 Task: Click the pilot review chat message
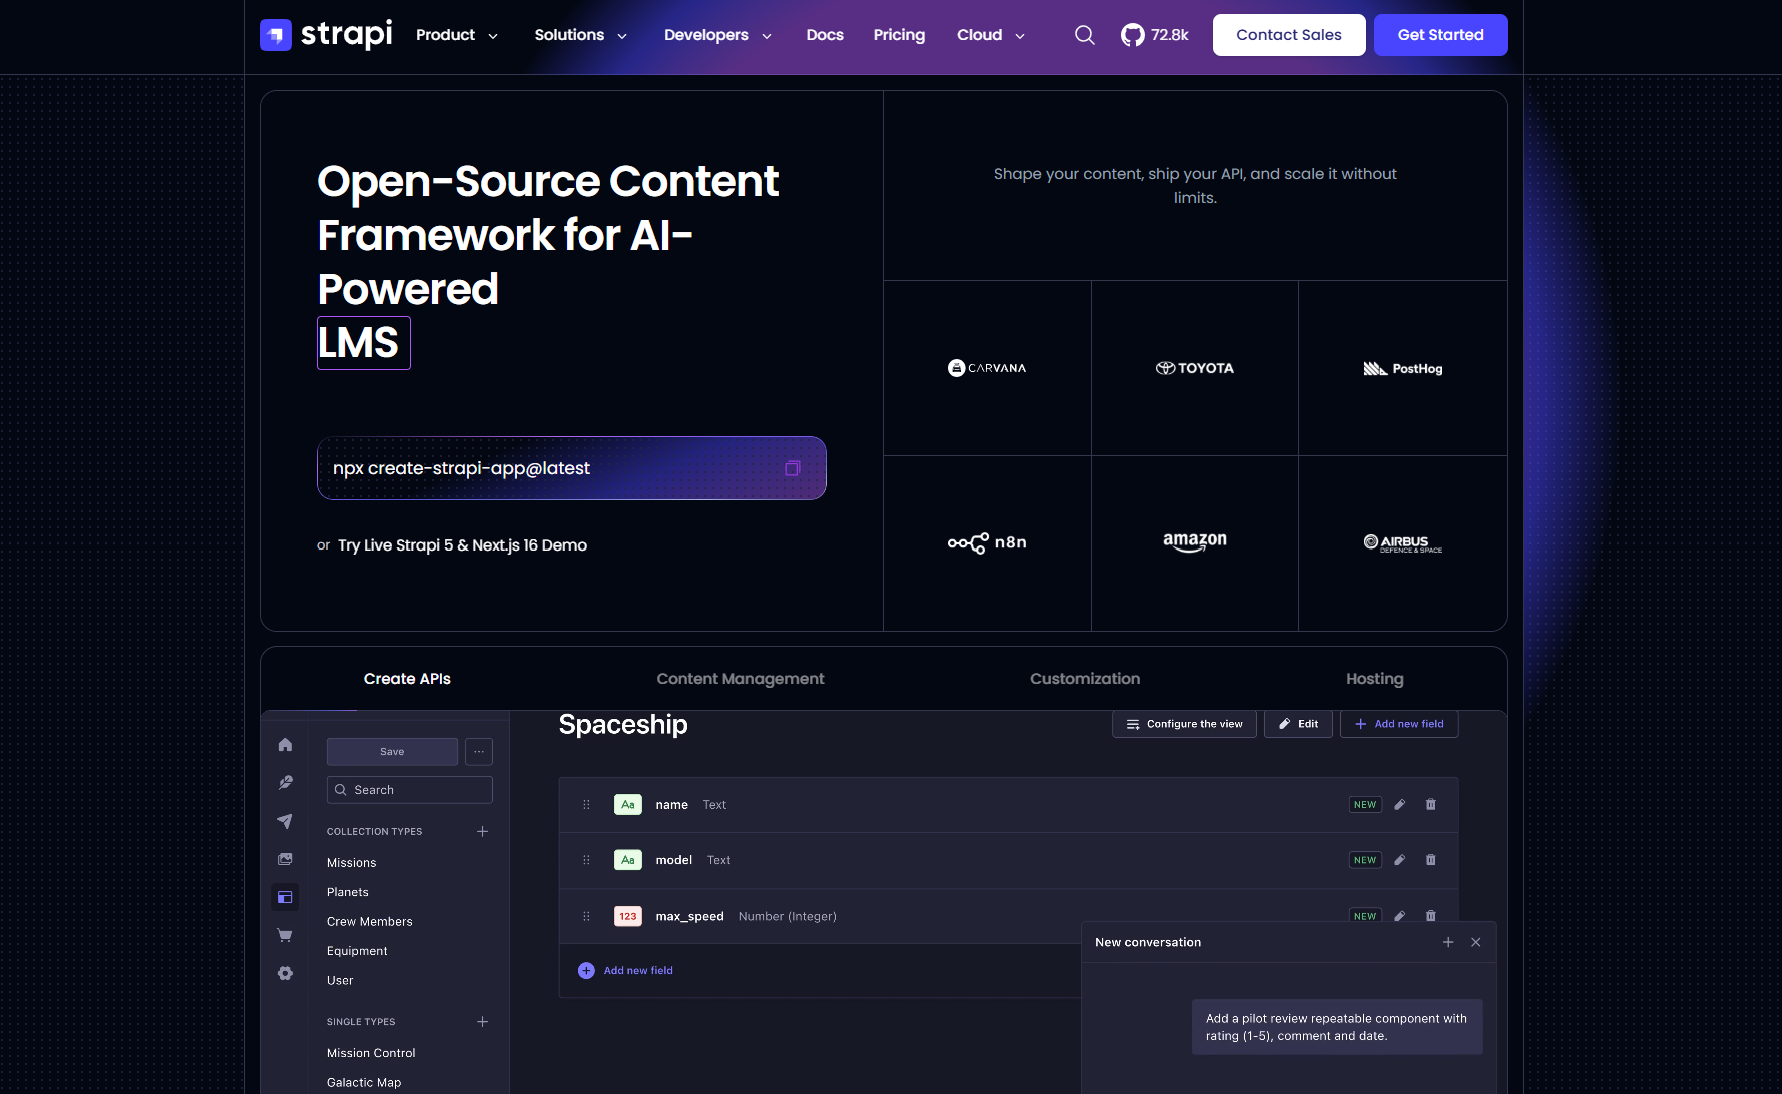tap(1337, 1027)
